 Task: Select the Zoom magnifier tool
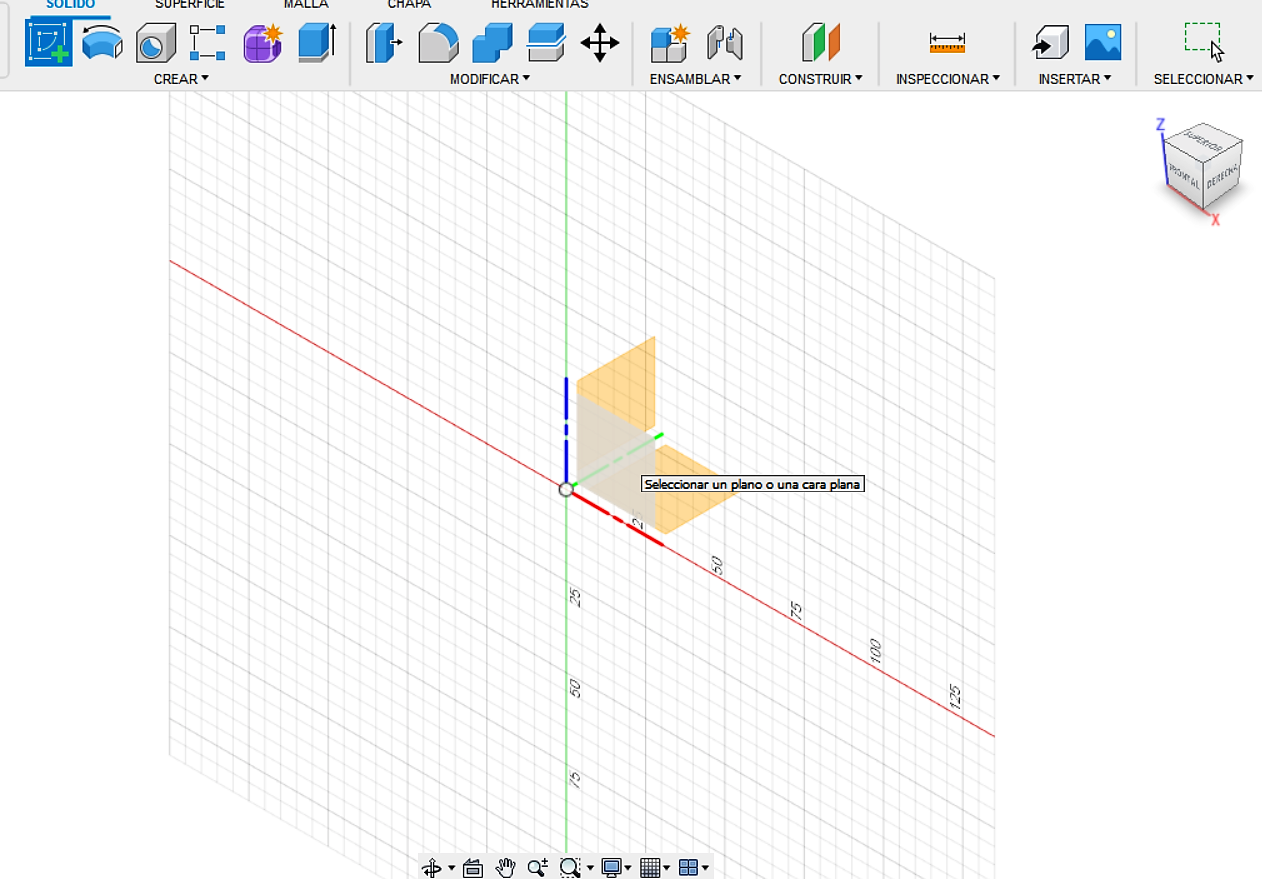point(537,868)
